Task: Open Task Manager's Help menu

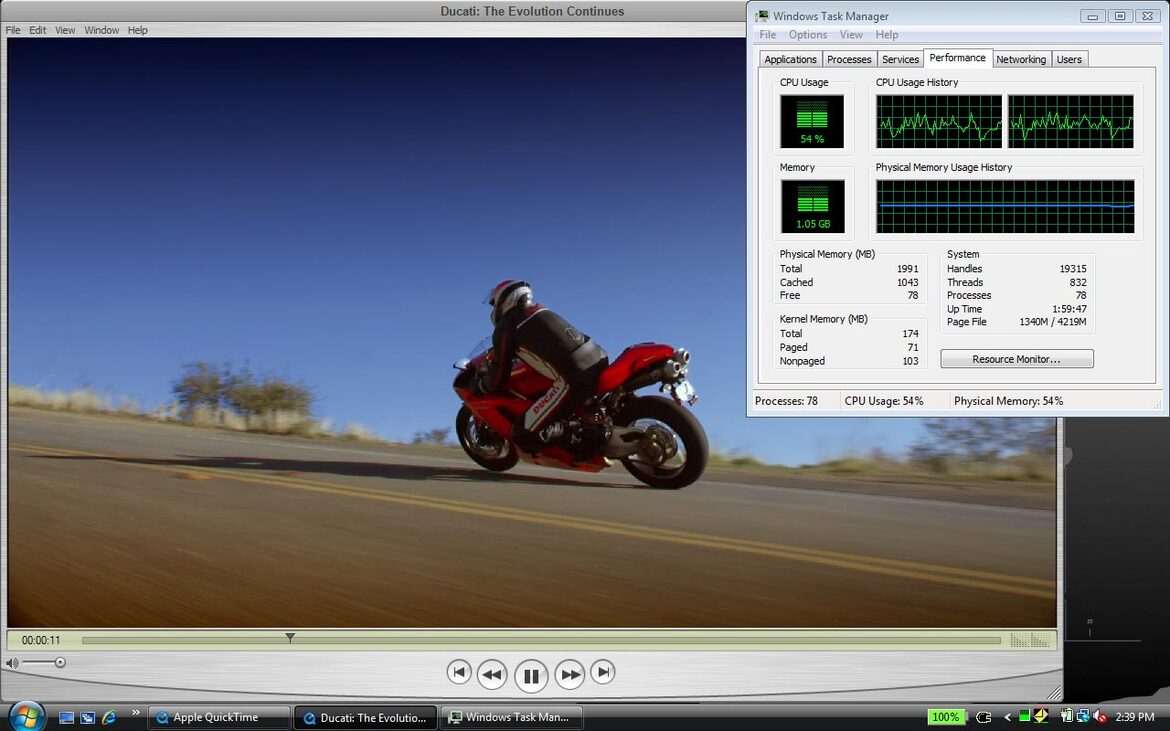Action: [x=887, y=35]
